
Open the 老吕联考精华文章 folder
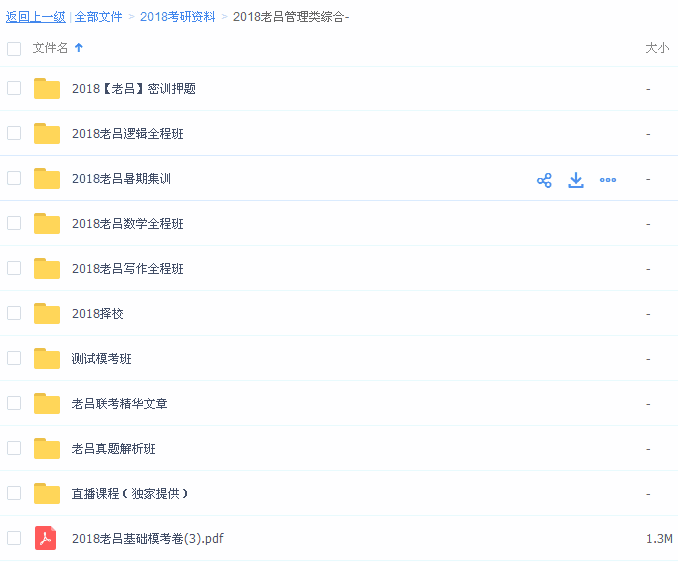coord(119,404)
